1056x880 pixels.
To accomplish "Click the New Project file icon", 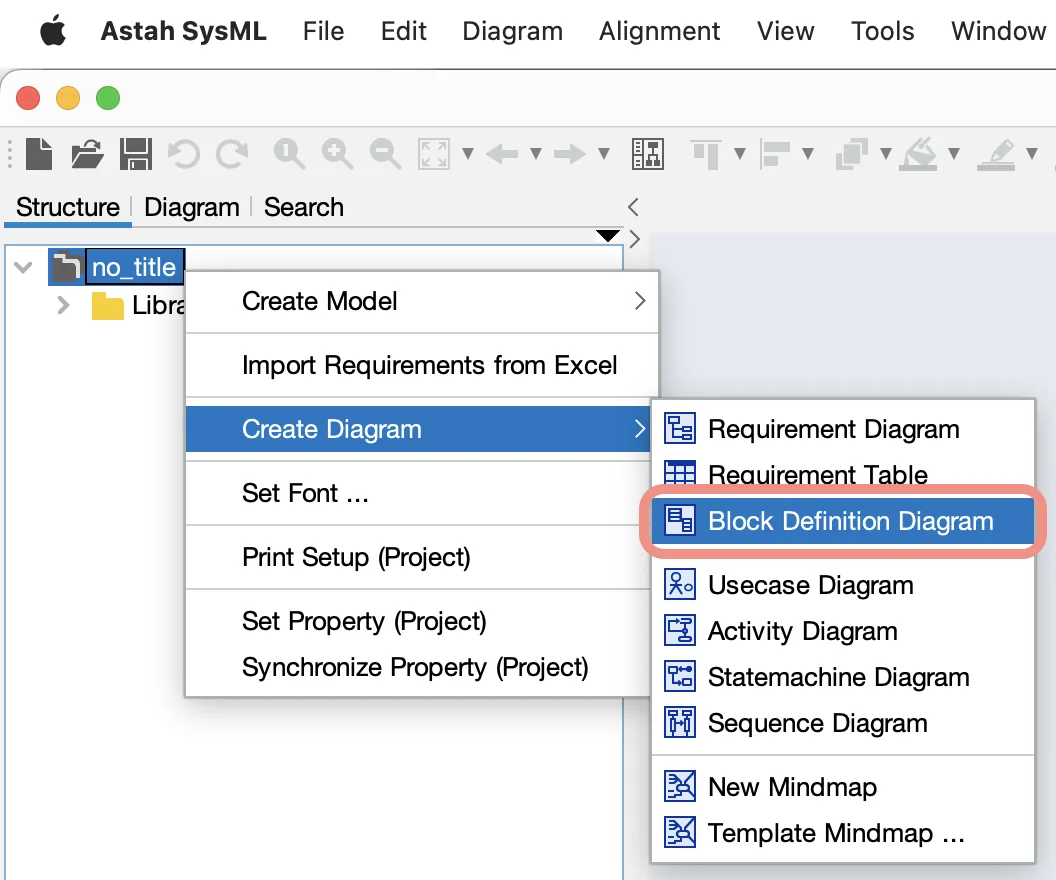I will coord(39,154).
